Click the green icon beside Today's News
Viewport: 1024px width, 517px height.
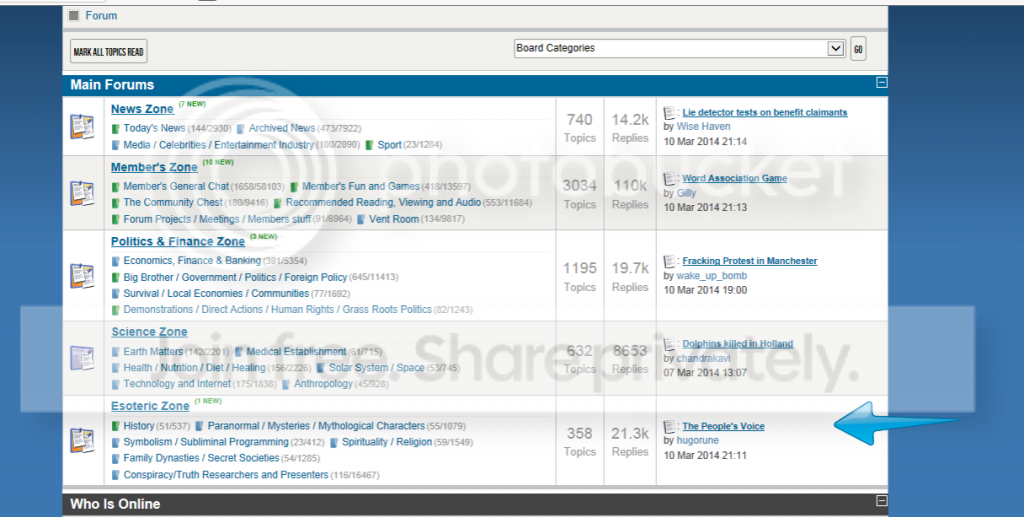[x=116, y=129]
